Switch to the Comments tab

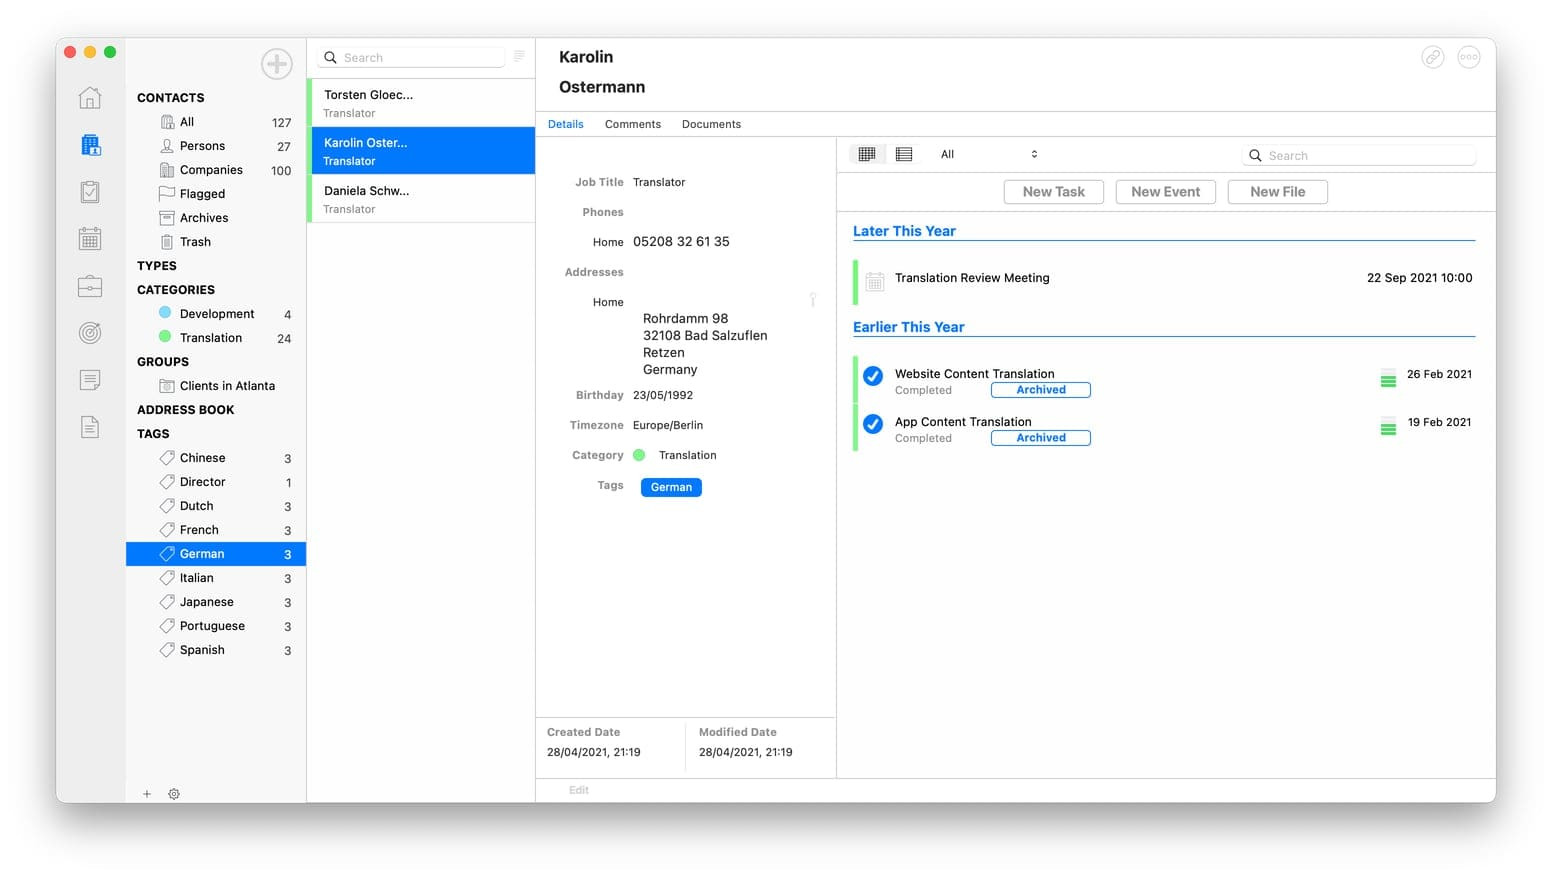(633, 124)
